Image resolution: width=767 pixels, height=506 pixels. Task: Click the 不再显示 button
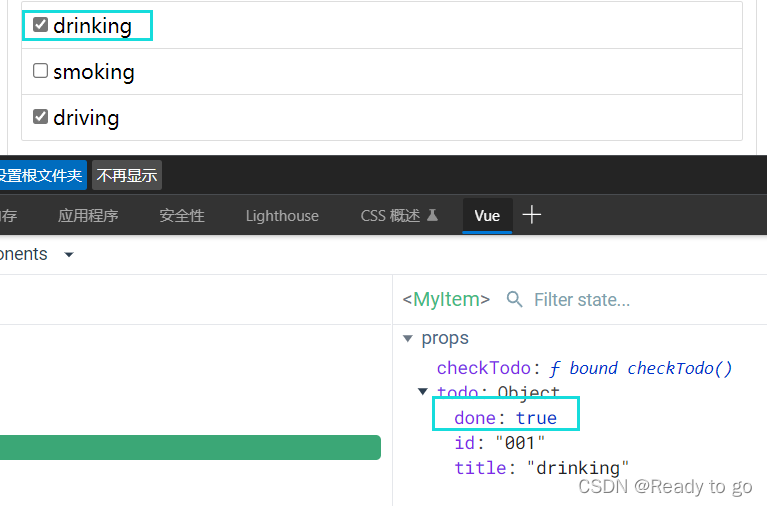(x=127, y=175)
